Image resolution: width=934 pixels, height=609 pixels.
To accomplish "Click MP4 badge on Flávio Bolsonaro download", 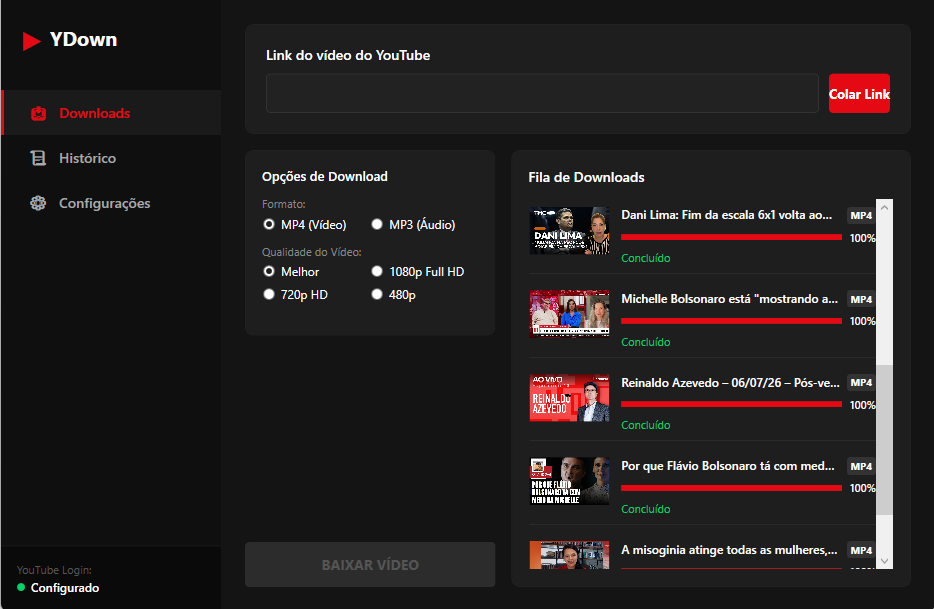I will (861, 467).
